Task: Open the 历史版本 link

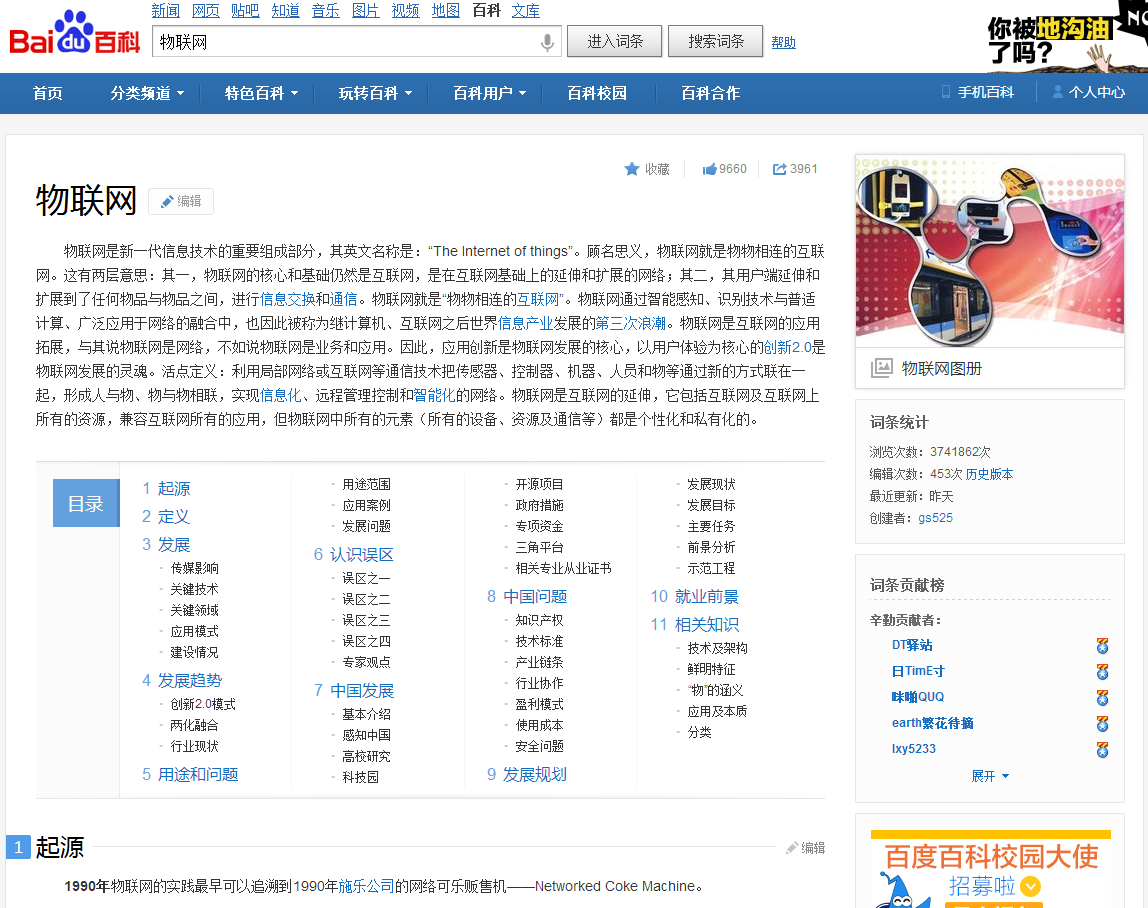Action: click(x=989, y=474)
